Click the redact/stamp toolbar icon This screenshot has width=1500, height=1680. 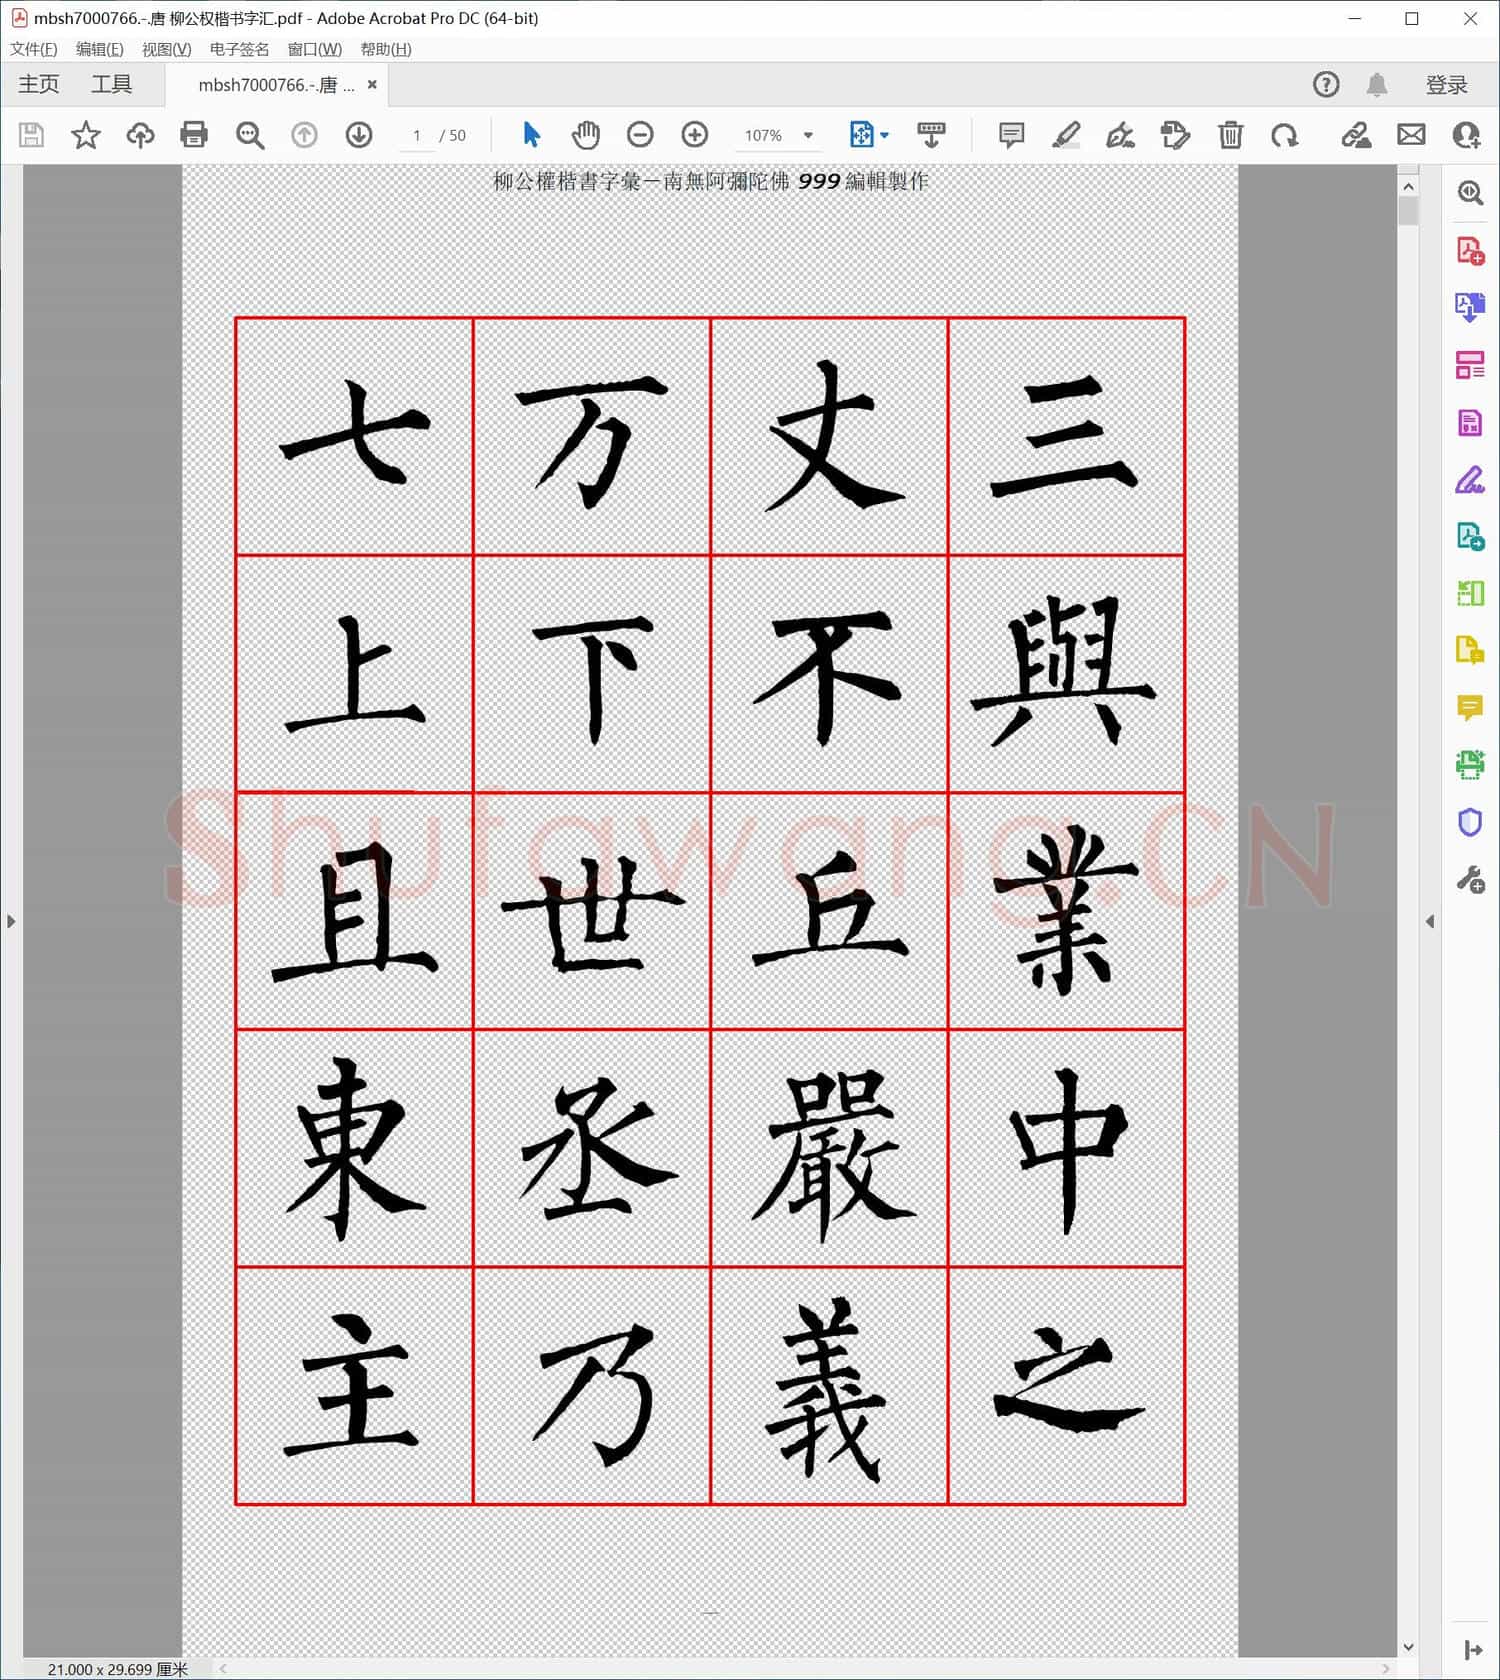click(x=1356, y=135)
